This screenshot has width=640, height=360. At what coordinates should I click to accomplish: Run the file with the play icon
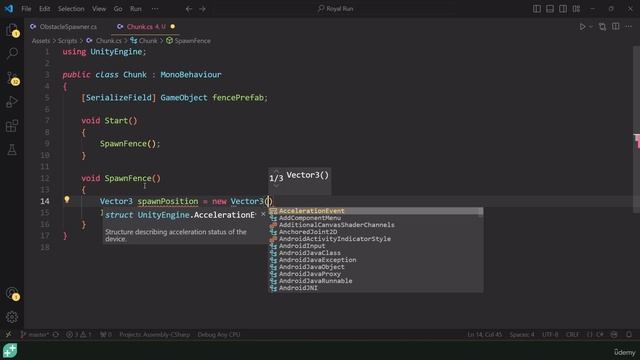[x=582, y=27]
